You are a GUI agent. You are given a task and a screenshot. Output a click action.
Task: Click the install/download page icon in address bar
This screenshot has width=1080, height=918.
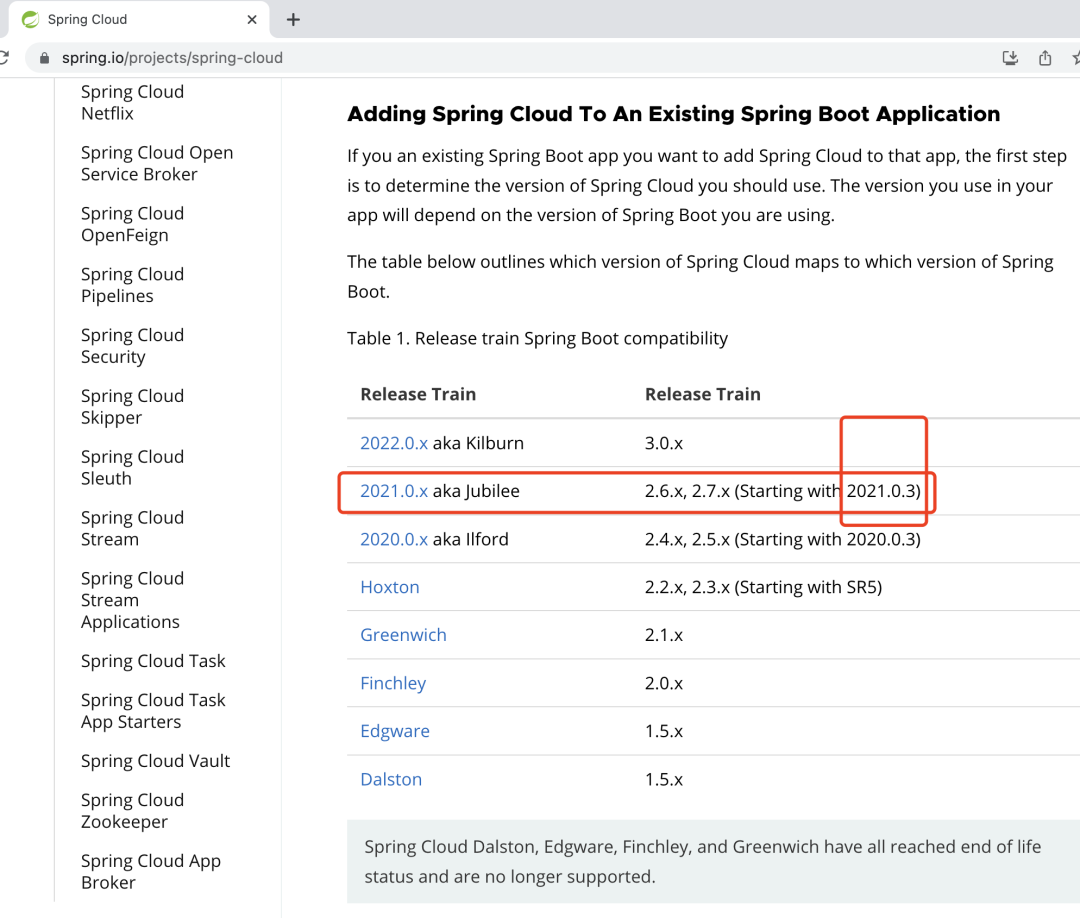pyautogui.click(x=1010, y=58)
